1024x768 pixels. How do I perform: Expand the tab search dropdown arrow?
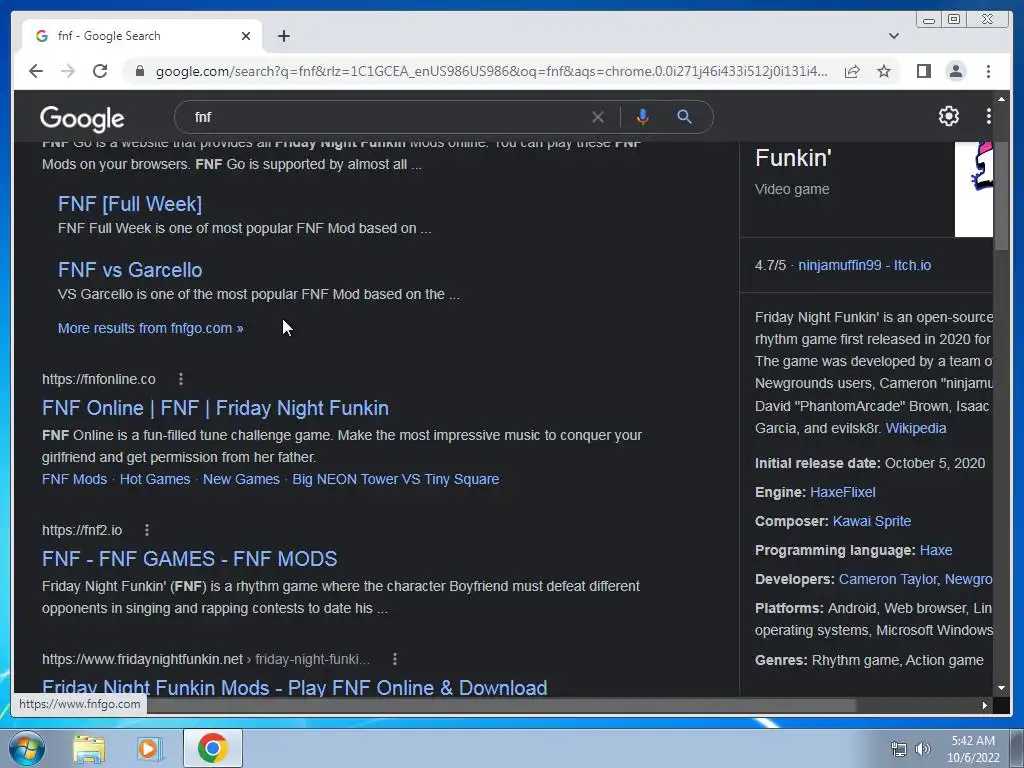coord(893,36)
